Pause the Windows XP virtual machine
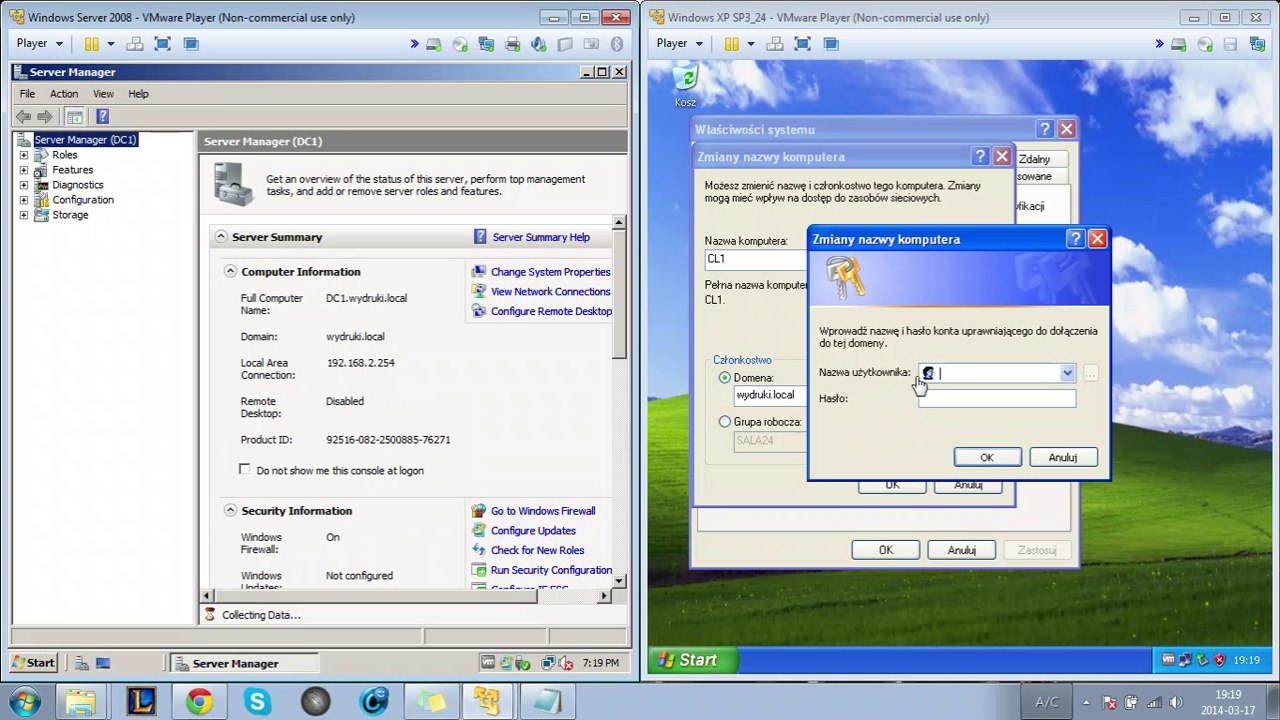The height and width of the screenshot is (720, 1280). coord(732,44)
